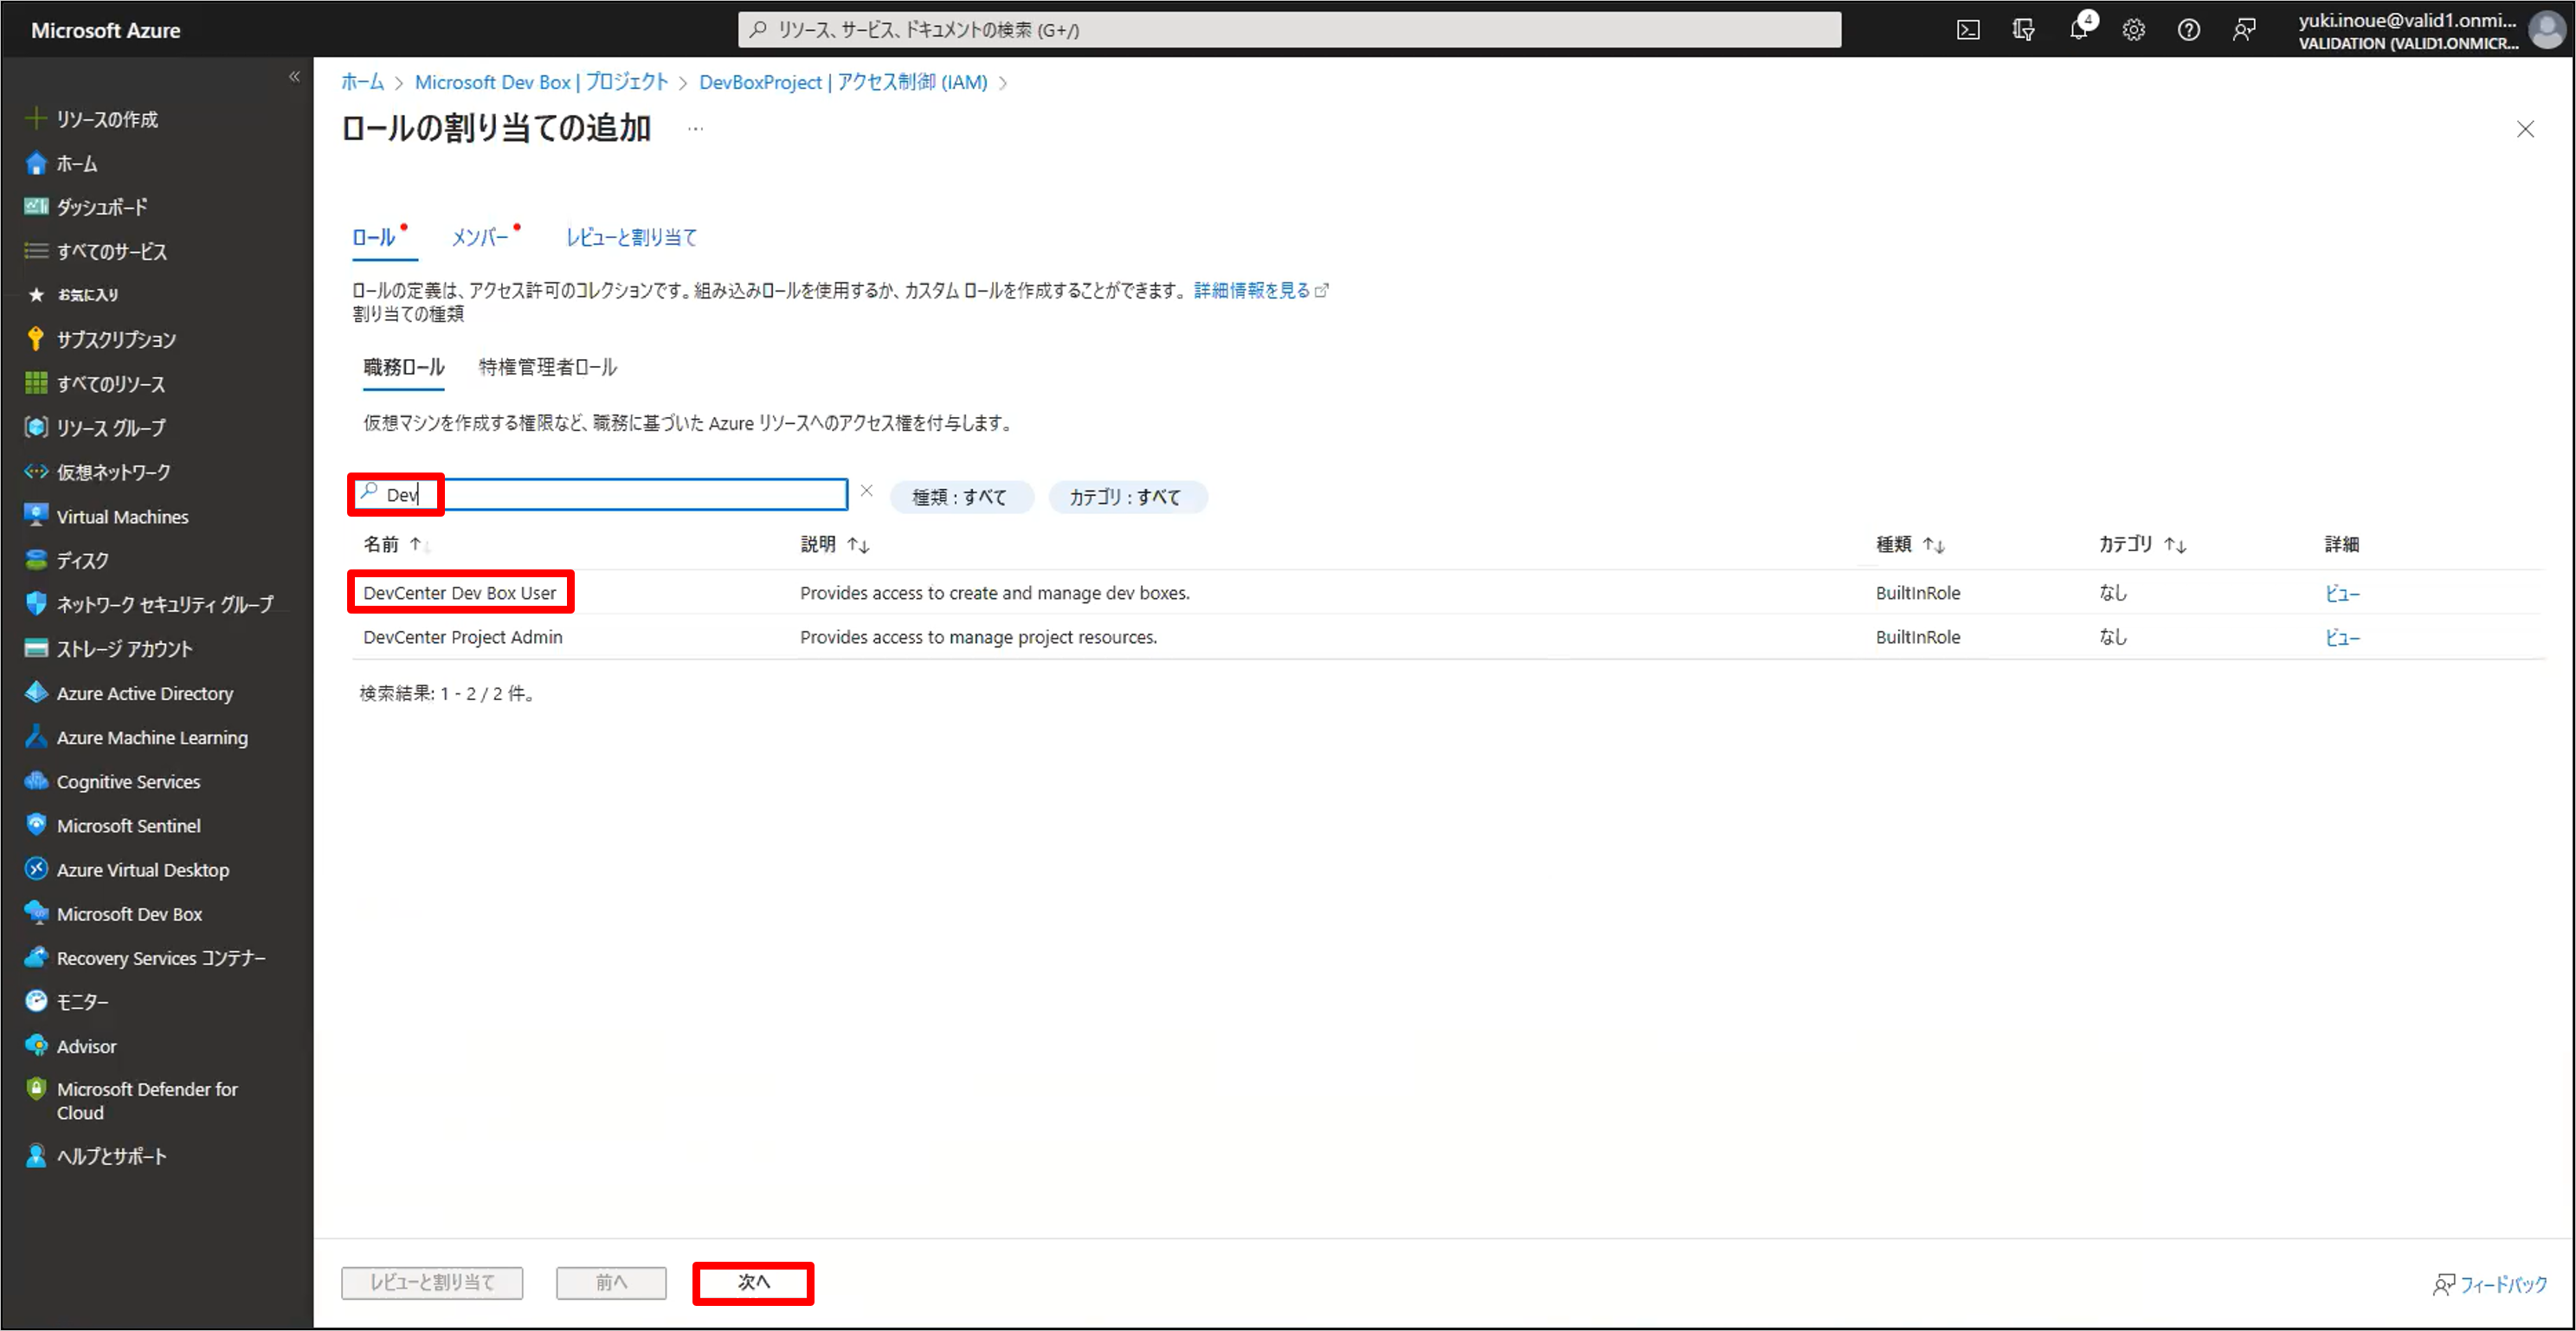
Task: Open feedback icon in top bar
Action: 2244,30
